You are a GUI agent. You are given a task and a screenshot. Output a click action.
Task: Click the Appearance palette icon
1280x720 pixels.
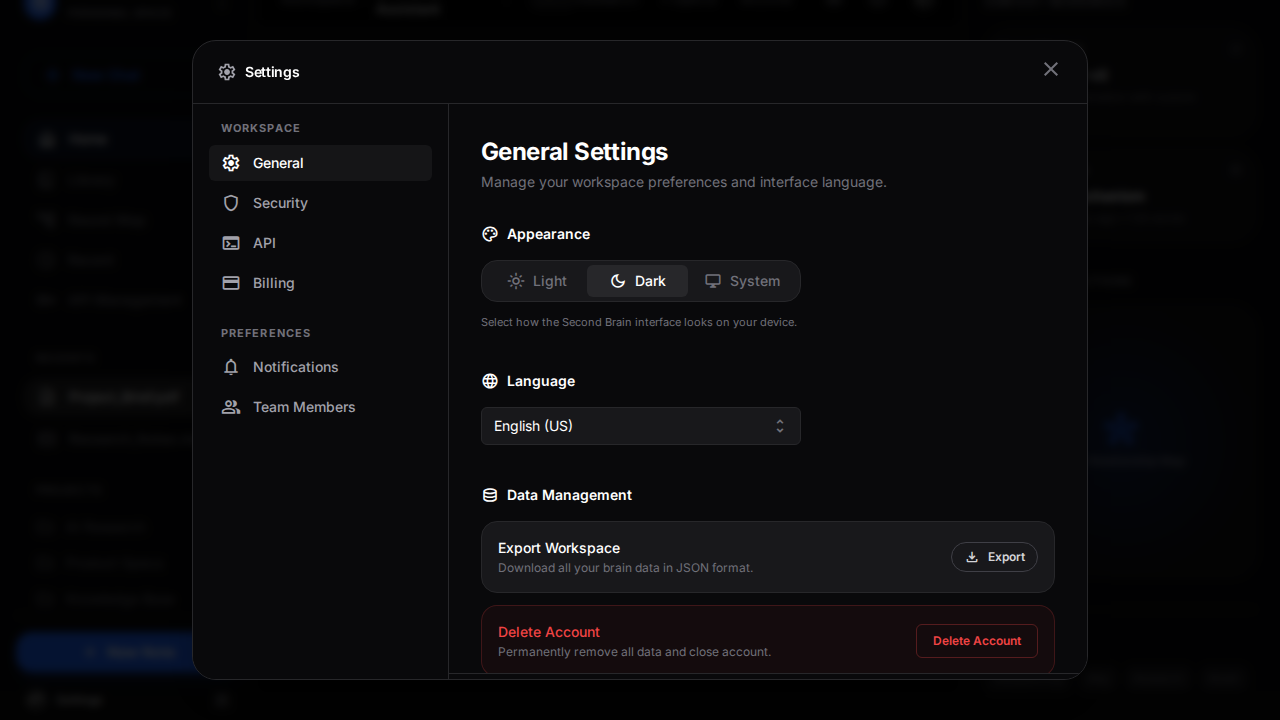coord(490,234)
